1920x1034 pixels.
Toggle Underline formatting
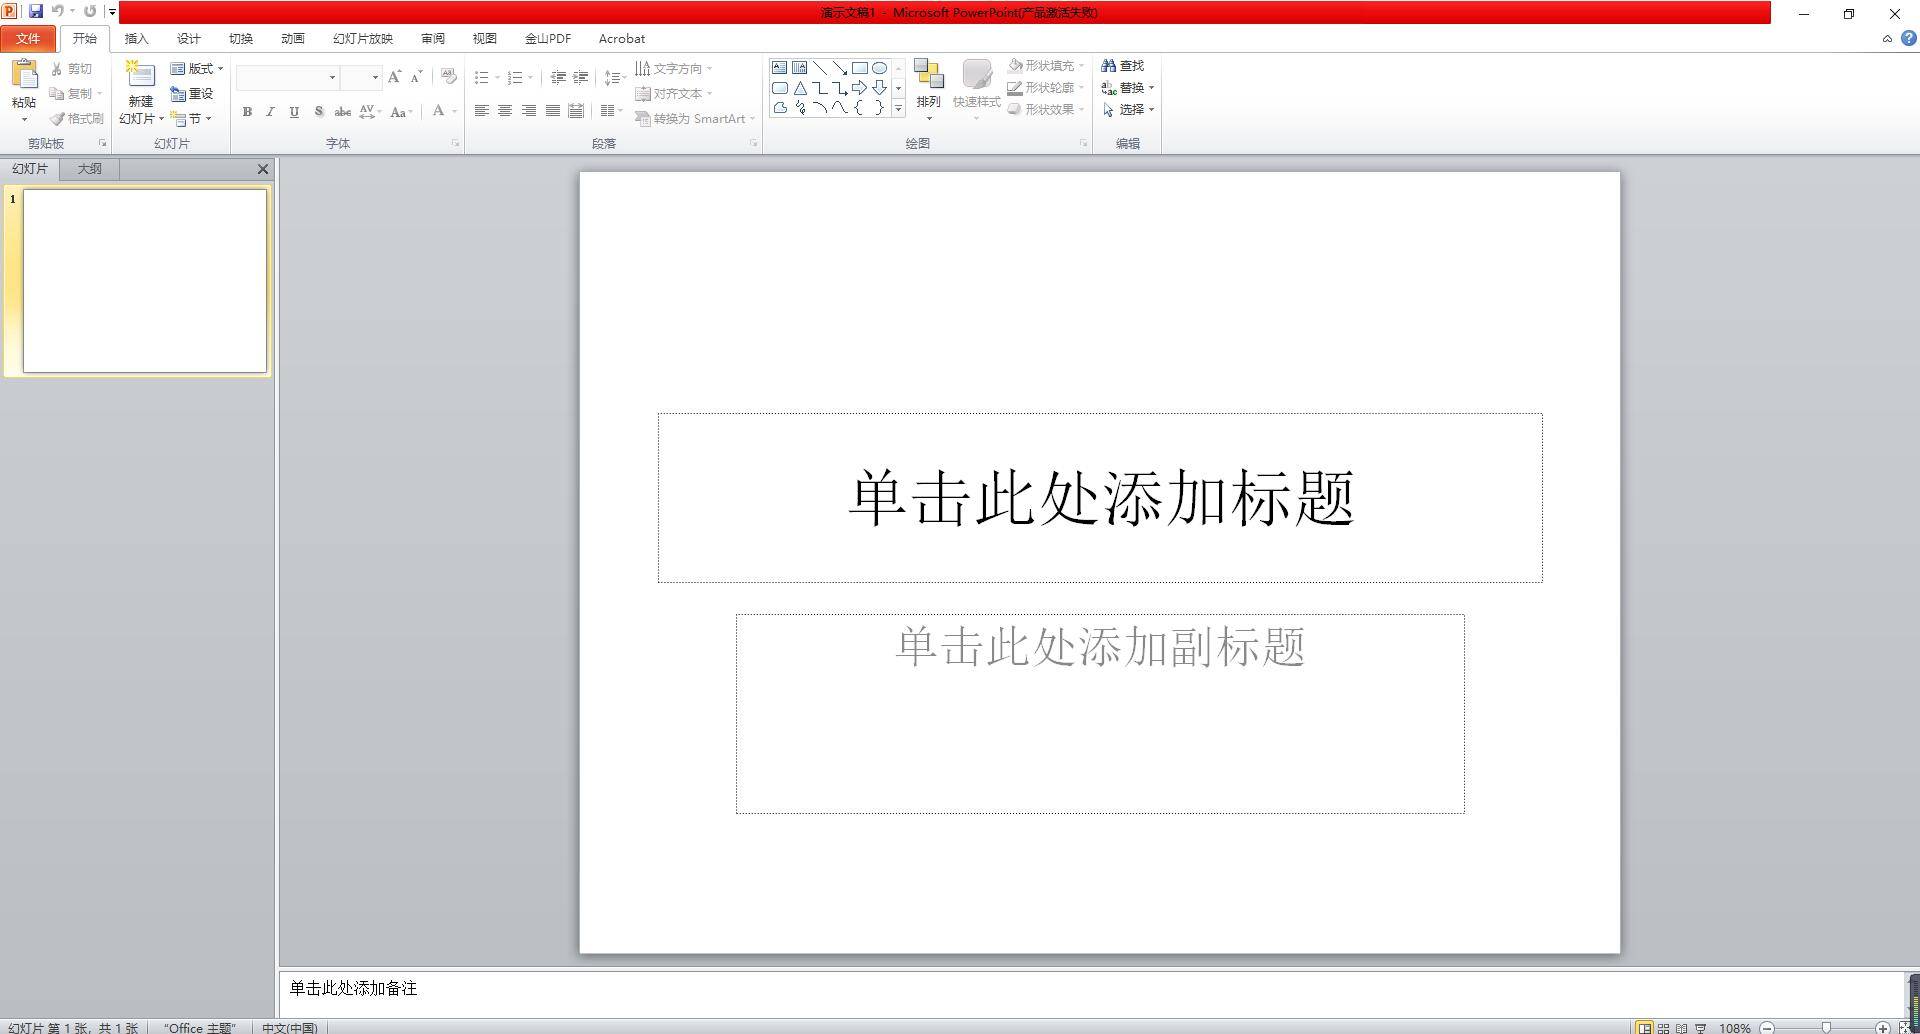point(294,112)
